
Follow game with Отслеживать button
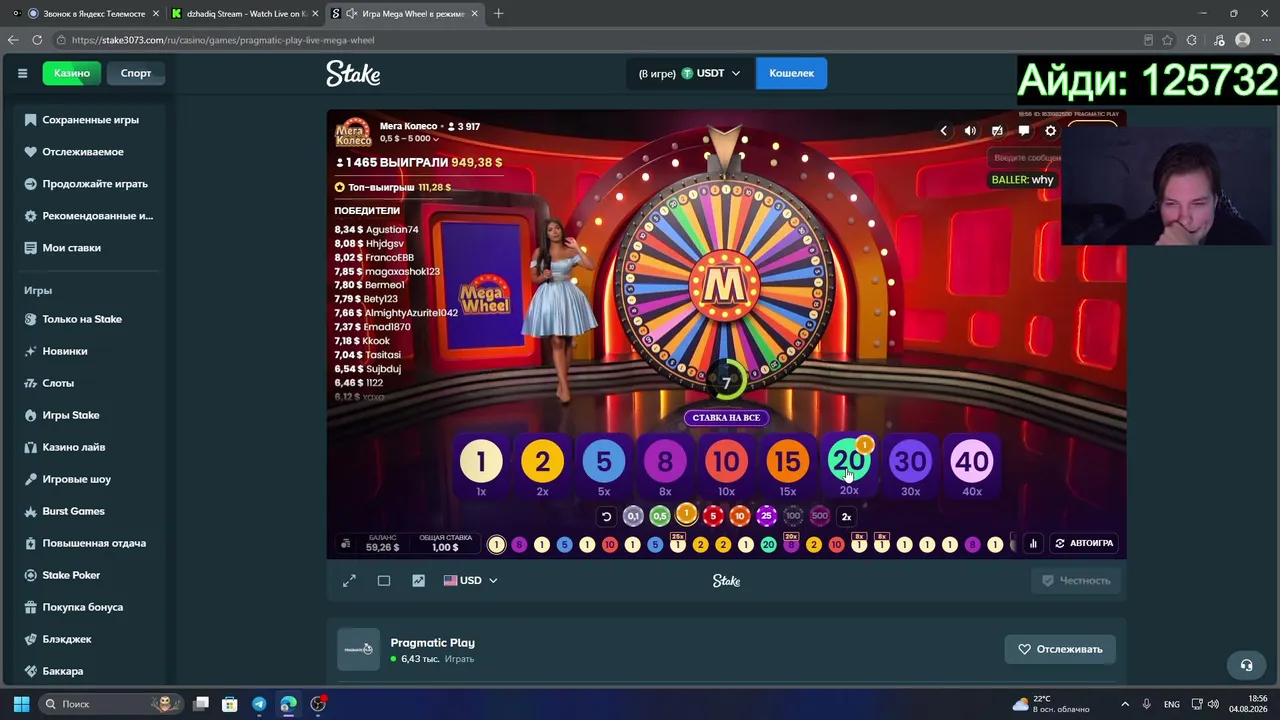point(1060,649)
